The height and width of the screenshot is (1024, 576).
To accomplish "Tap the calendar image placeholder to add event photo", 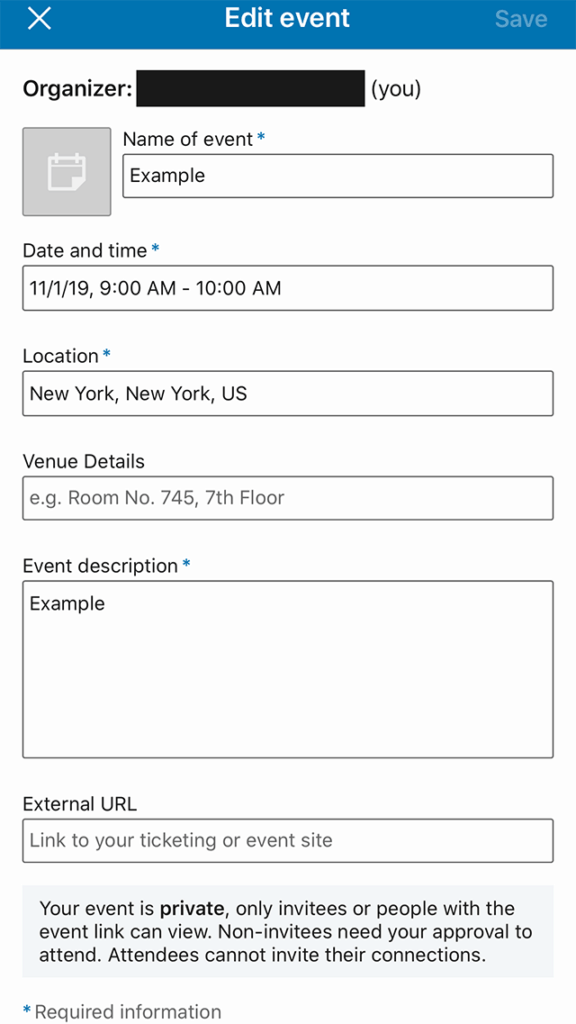I will point(66,171).
